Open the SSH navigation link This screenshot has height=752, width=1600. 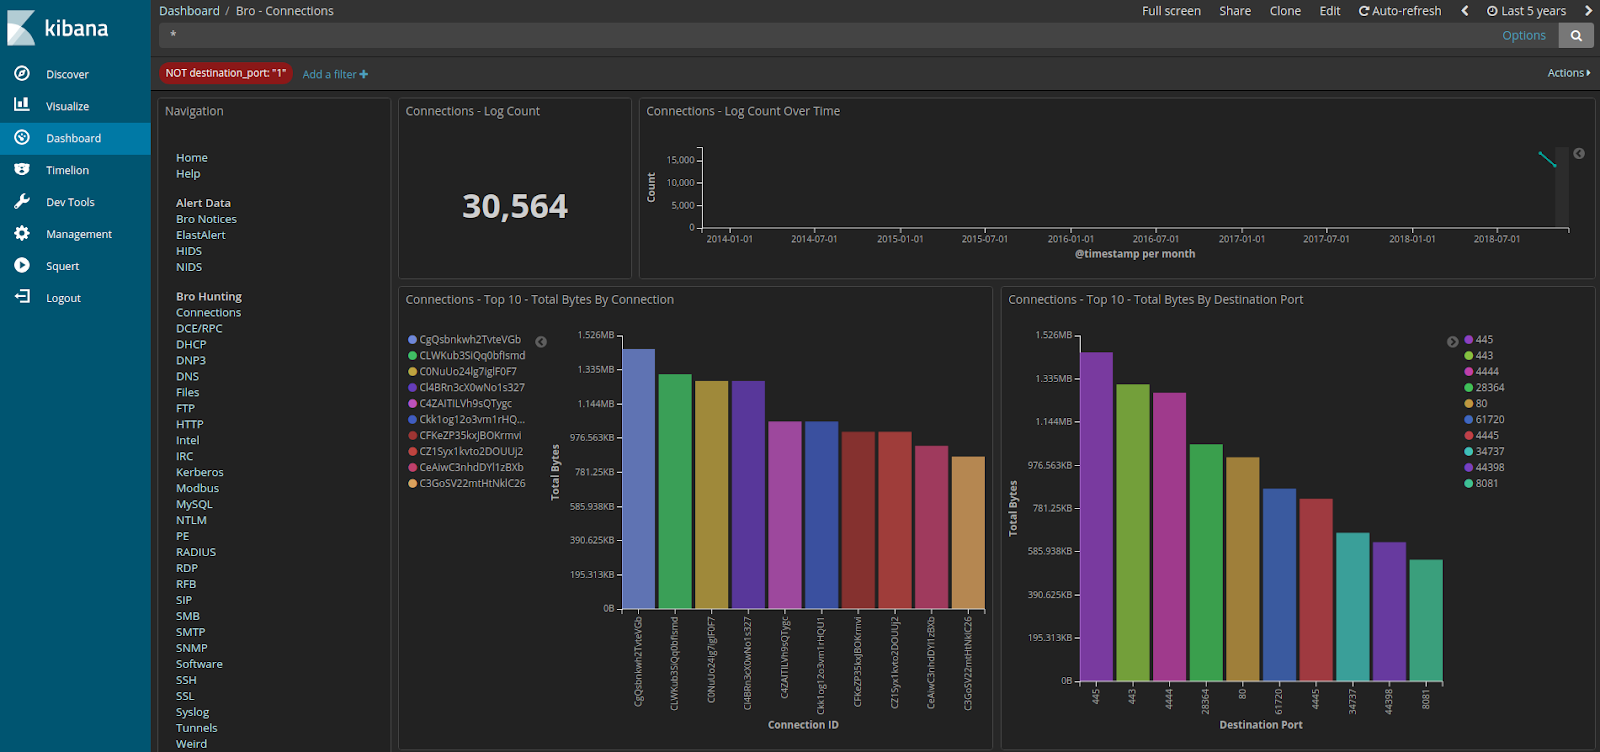coord(186,680)
